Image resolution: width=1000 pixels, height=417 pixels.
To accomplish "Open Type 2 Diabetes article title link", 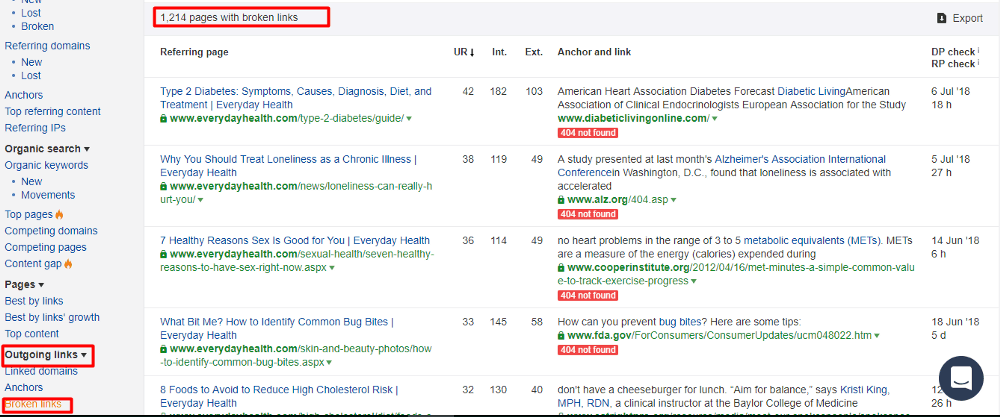I will (295, 98).
